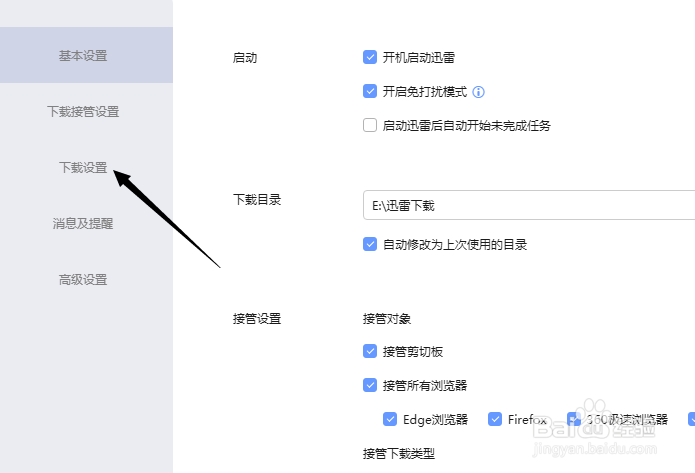Click the 接管对象 subsection heading
Viewport: 695px width, 473px height.
pos(387,319)
